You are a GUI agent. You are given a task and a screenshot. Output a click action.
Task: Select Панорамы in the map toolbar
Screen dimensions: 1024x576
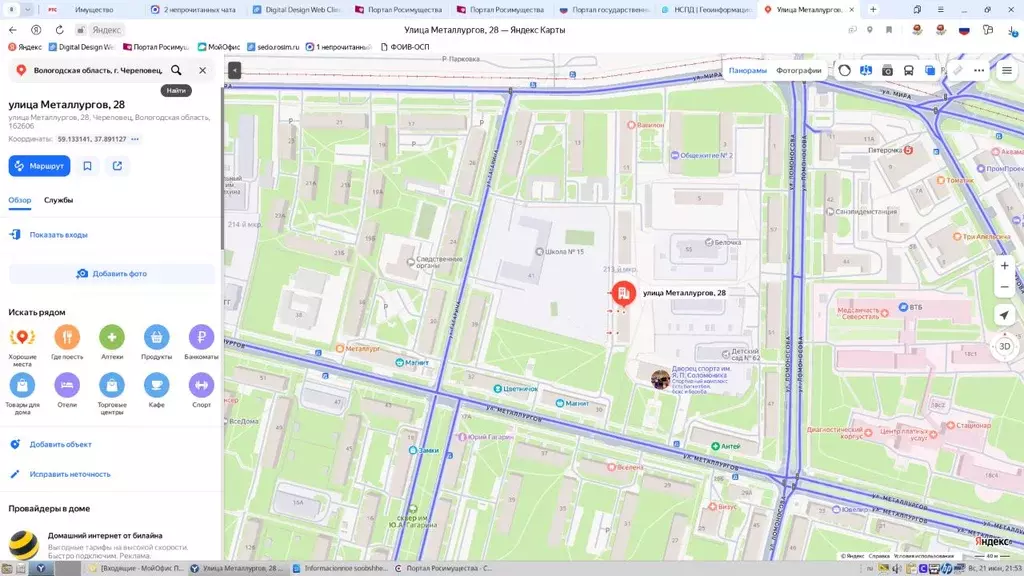pyautogui.click(x=748, y=71)
